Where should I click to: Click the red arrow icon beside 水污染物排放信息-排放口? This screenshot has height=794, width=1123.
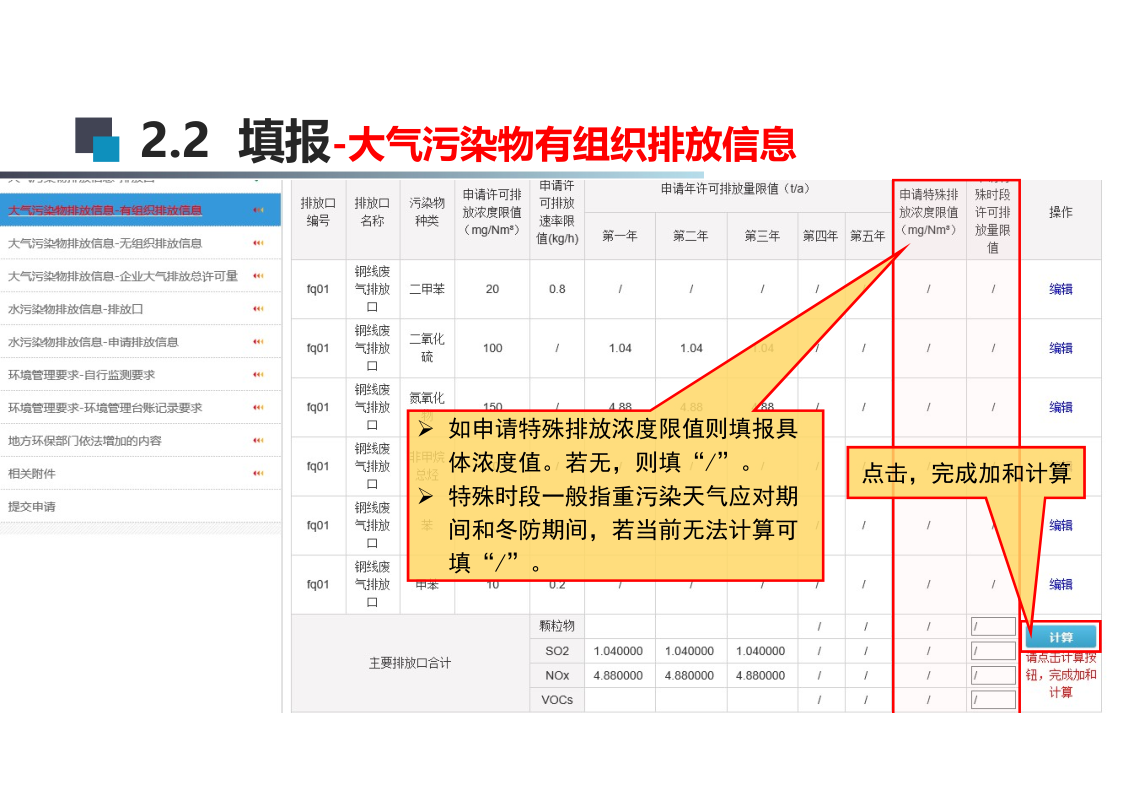coord(258,309)
